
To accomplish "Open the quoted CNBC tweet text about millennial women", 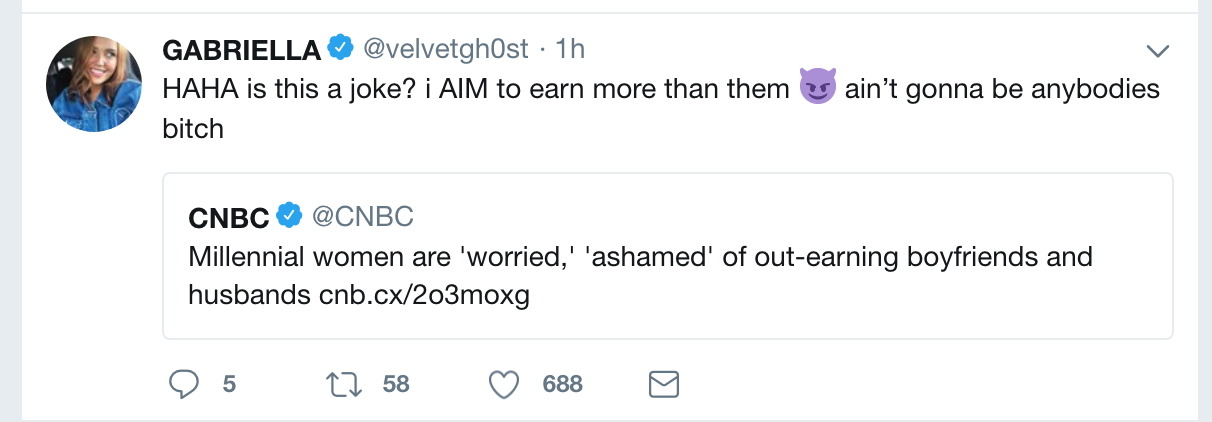I will (640, 257).
